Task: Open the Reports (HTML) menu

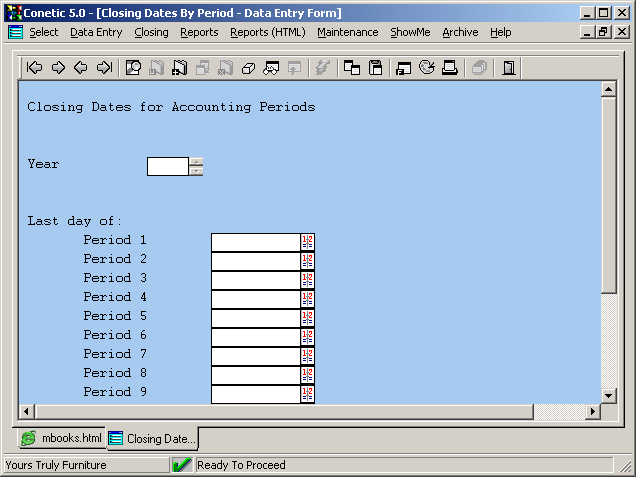Action: 267,32
